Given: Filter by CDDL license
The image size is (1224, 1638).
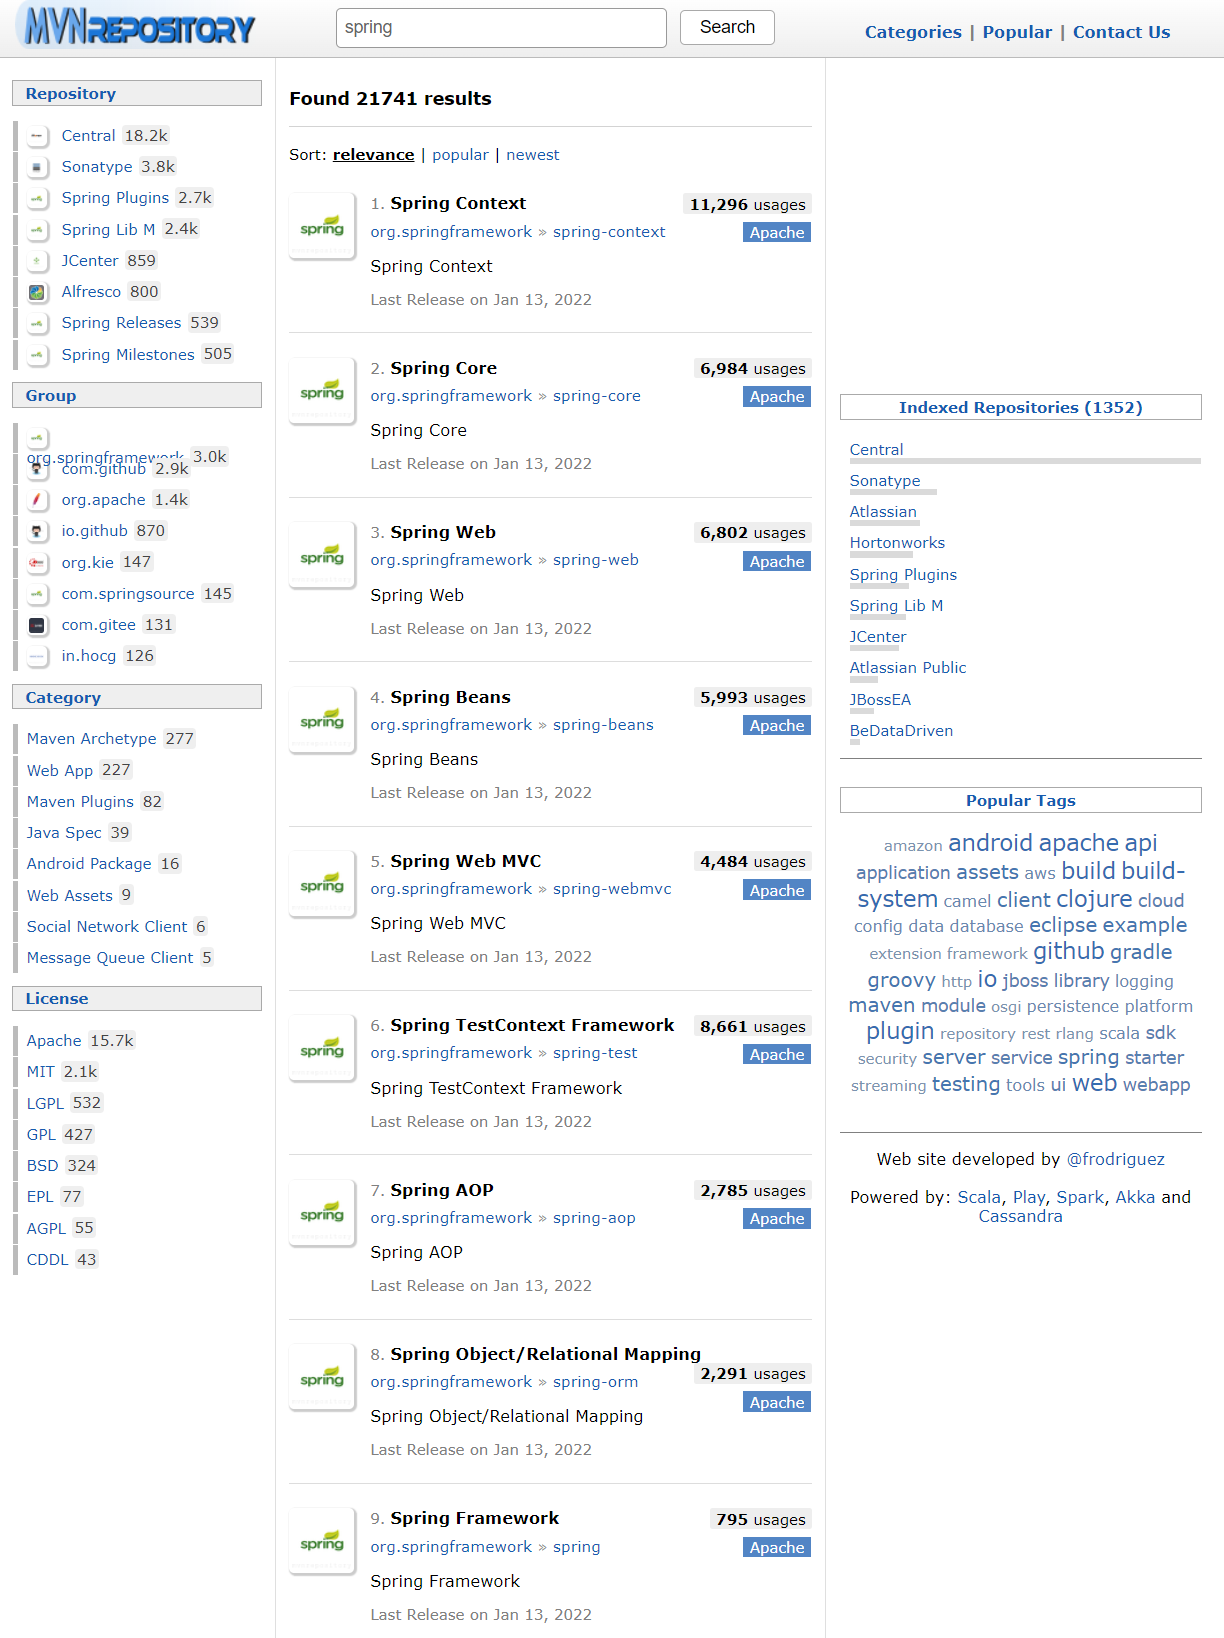Looking at the screenshot, I should pyautogui.click(x=47, y=1260).
